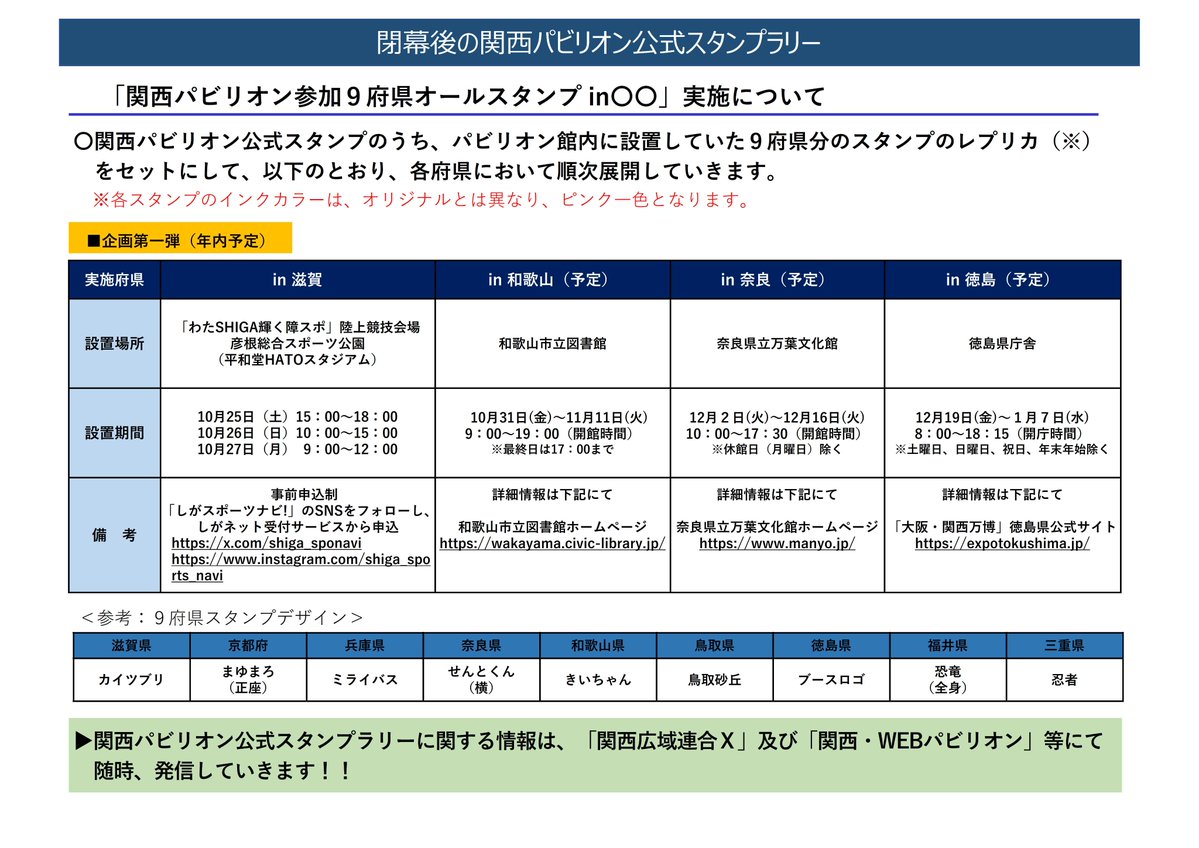This screenshot has width=1199, height=848.
Task: Open the www.manyo.jp link
Action: (x=777, y=543)
